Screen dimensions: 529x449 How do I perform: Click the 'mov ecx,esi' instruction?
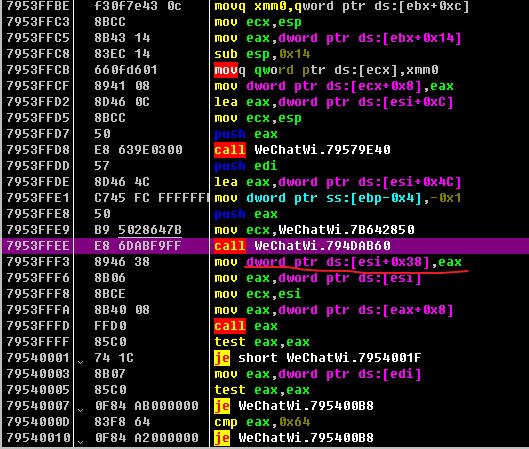point(258,294)
